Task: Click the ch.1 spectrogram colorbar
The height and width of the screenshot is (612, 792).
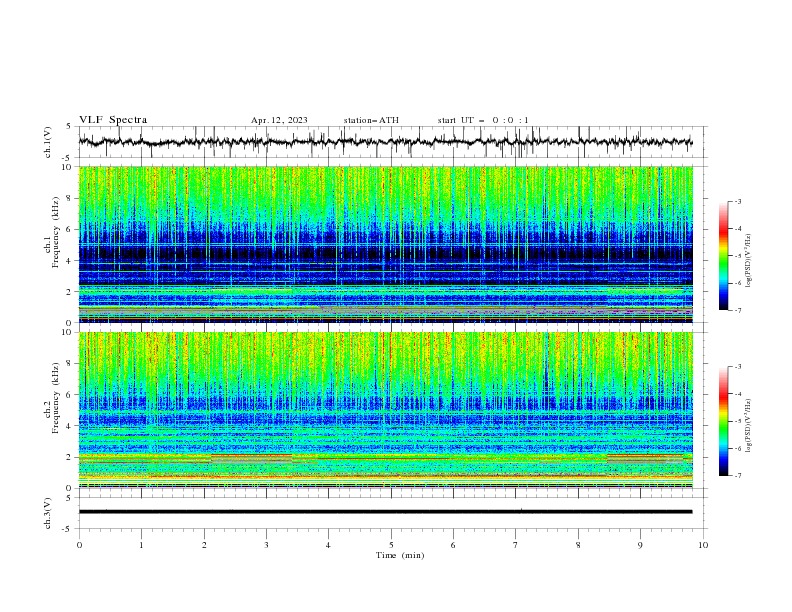Action: (x=724, y=256)
